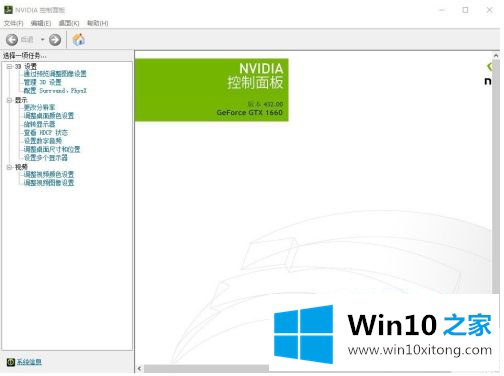Click the Forward arrow button in toolbar

coord(55,40)
